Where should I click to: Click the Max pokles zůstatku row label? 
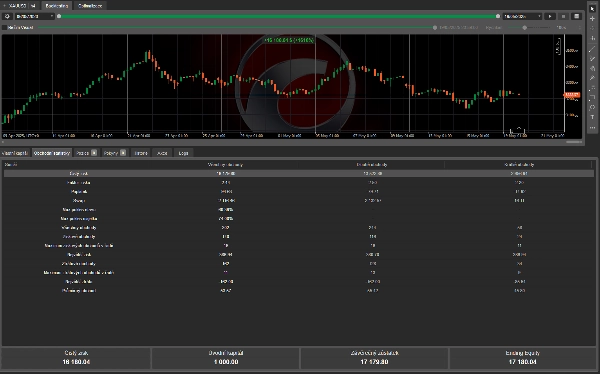[x=79, y=210]
